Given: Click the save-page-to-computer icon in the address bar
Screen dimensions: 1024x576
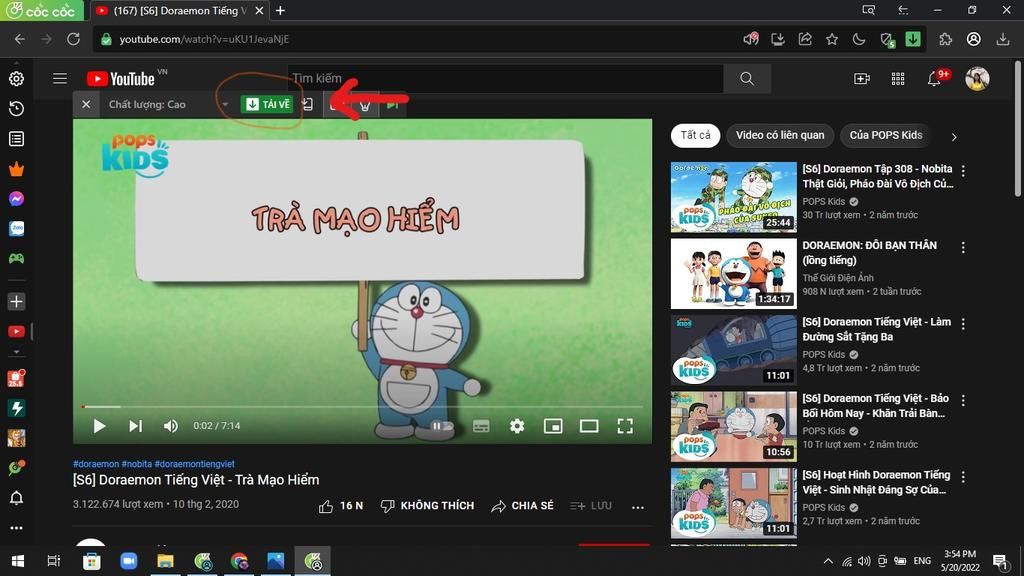Looking at the screenshot, I should pos(778,39).
